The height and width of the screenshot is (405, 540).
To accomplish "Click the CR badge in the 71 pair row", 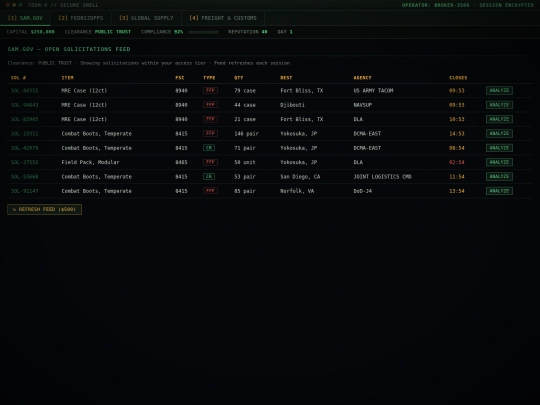I will (209, 147).
